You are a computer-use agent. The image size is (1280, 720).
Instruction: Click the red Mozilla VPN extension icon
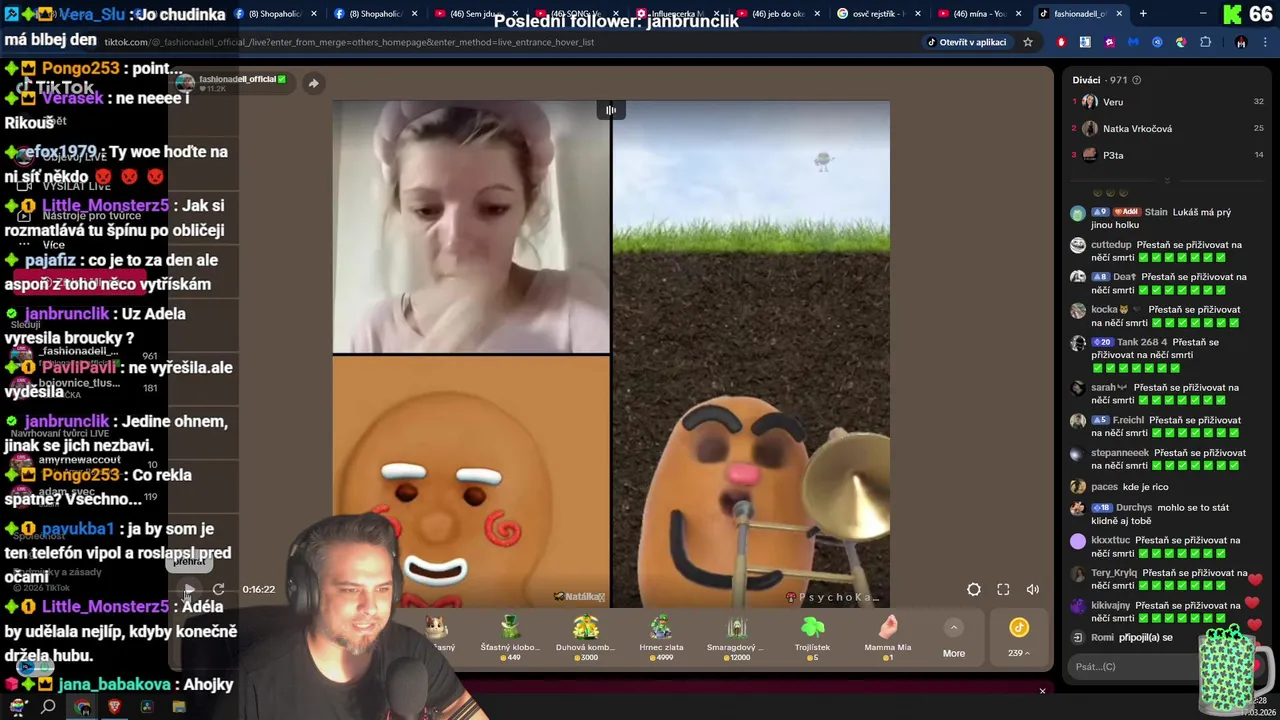pos(1061,43)
